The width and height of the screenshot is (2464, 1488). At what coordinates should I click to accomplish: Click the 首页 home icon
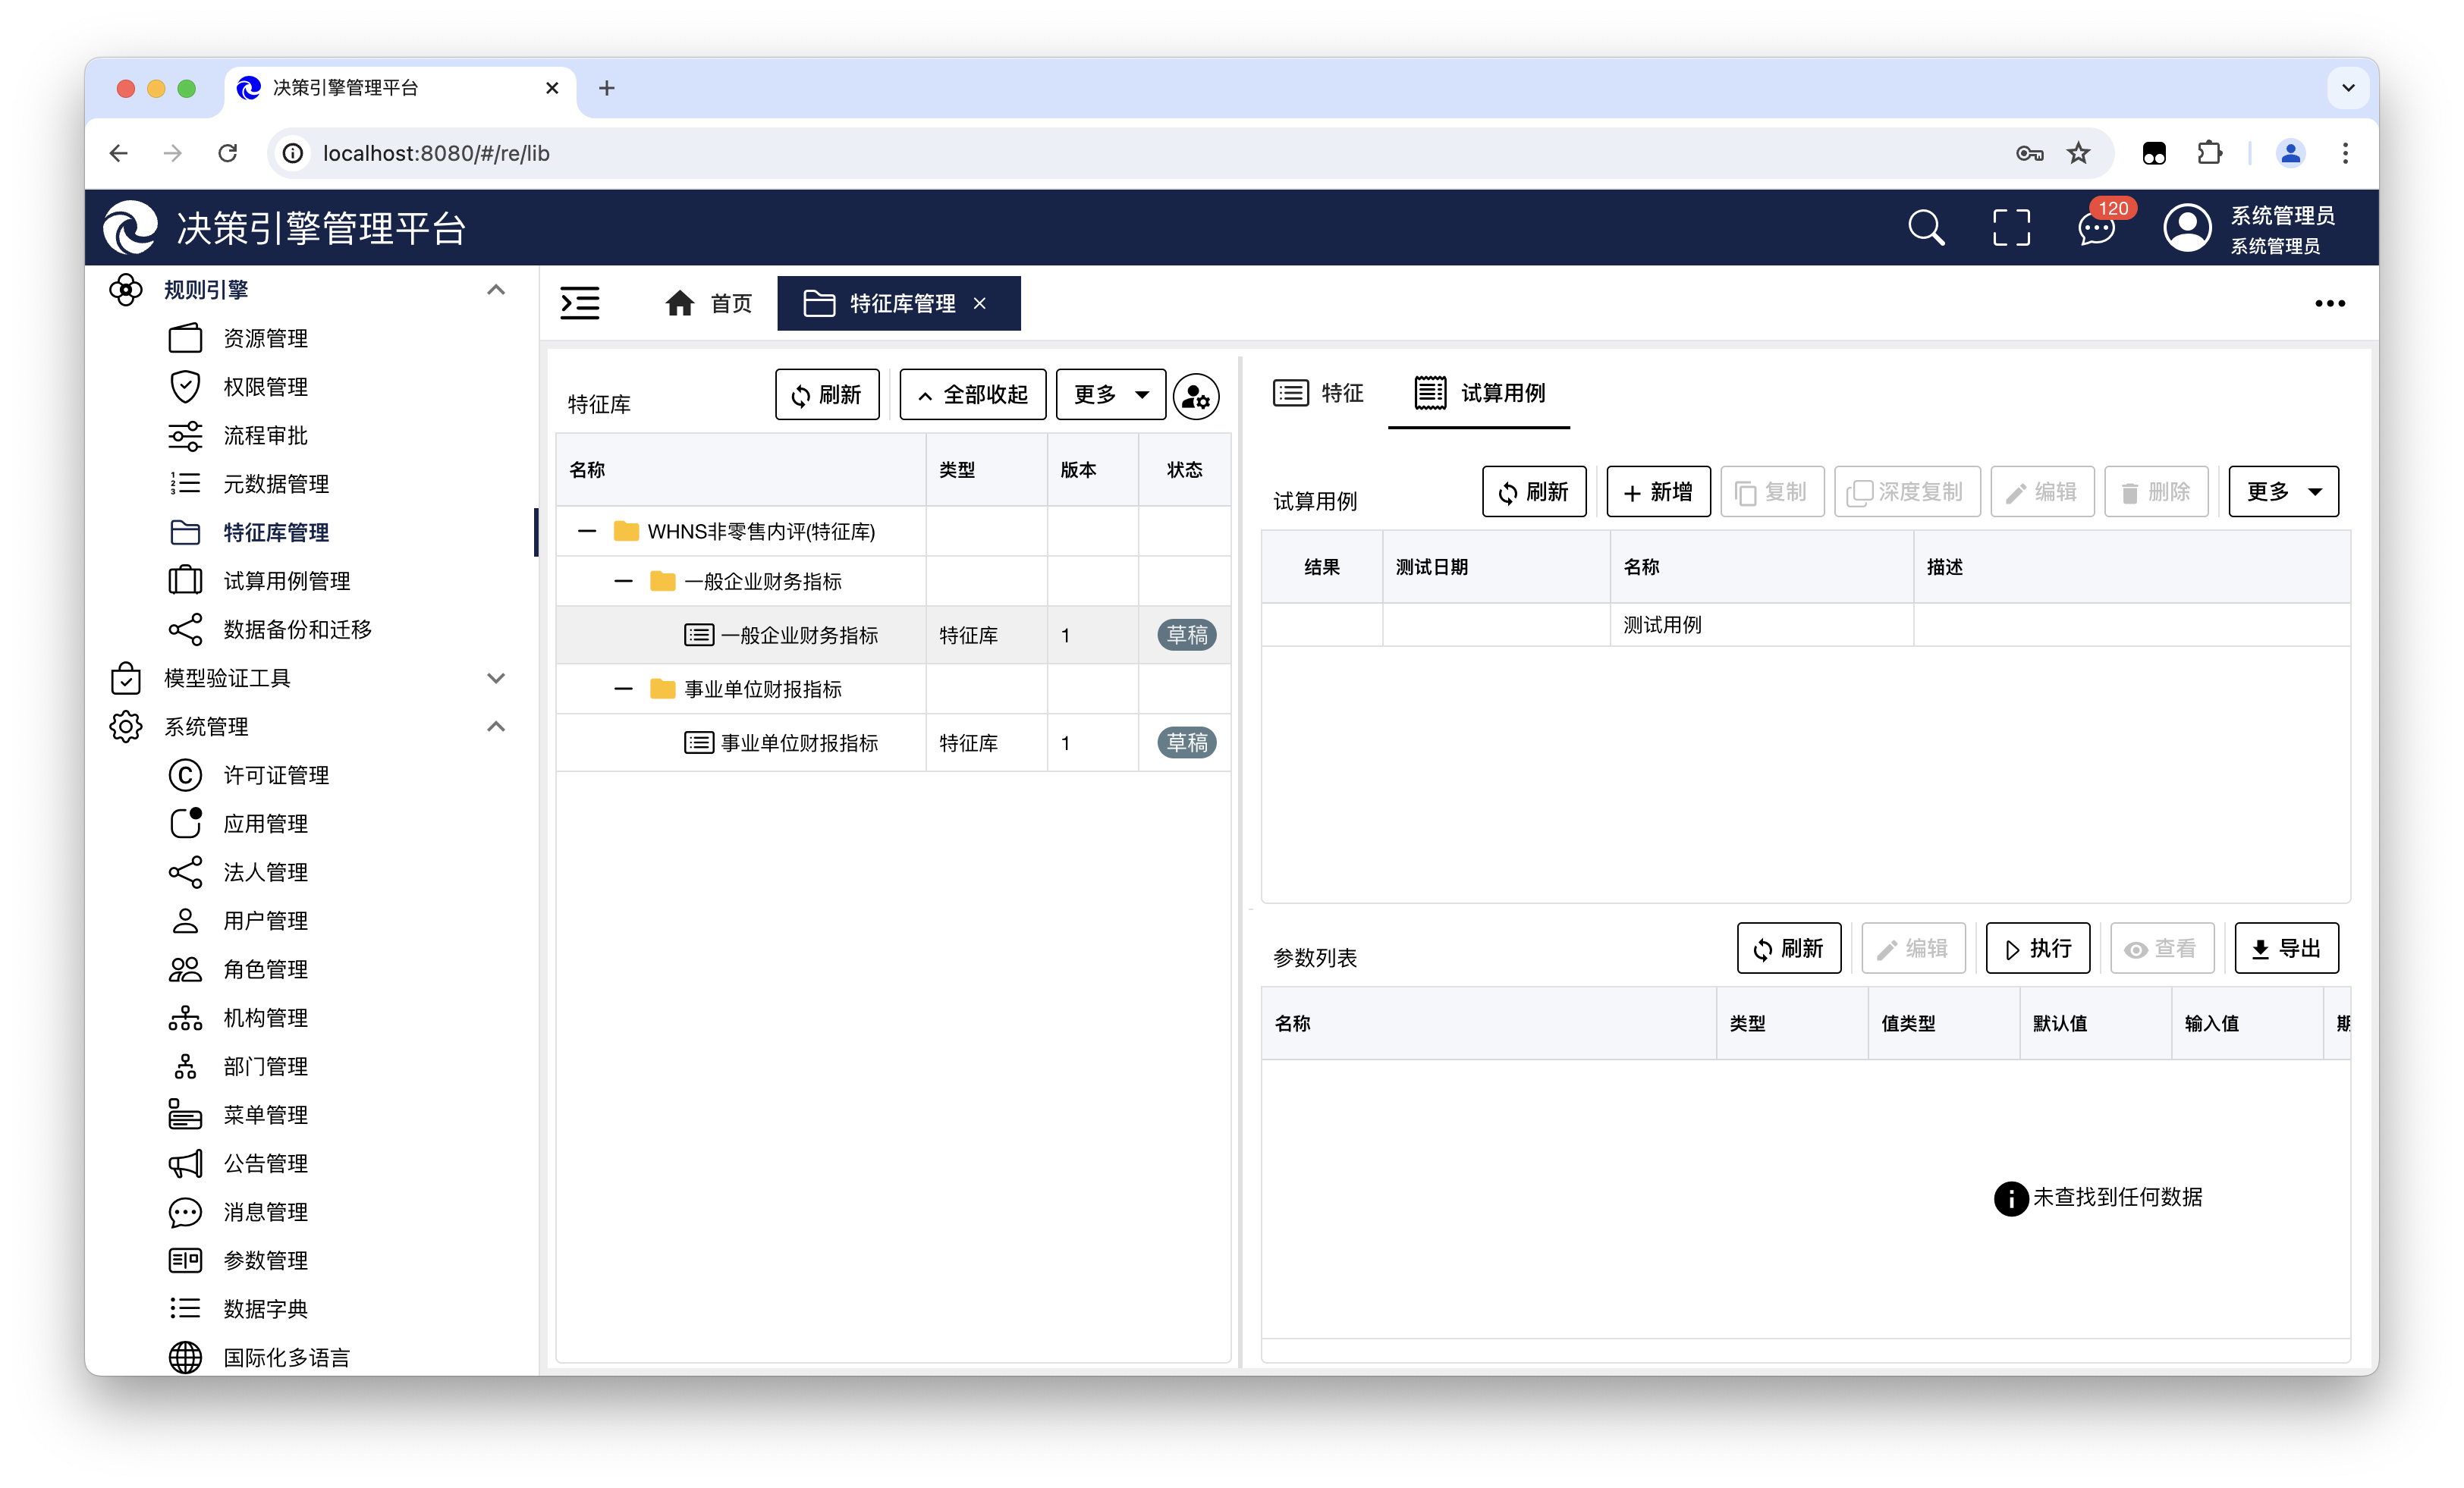click(x=680, y=303)
